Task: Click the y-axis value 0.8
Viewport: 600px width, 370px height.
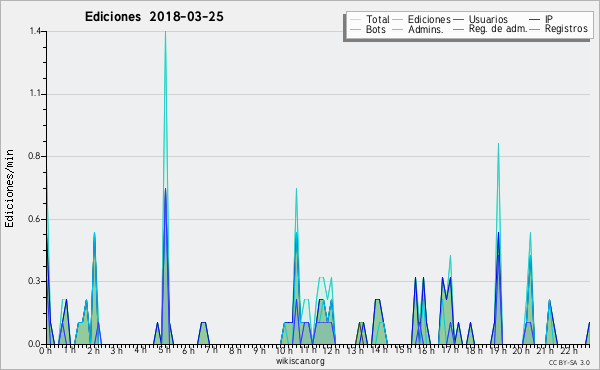Action: 35,156
